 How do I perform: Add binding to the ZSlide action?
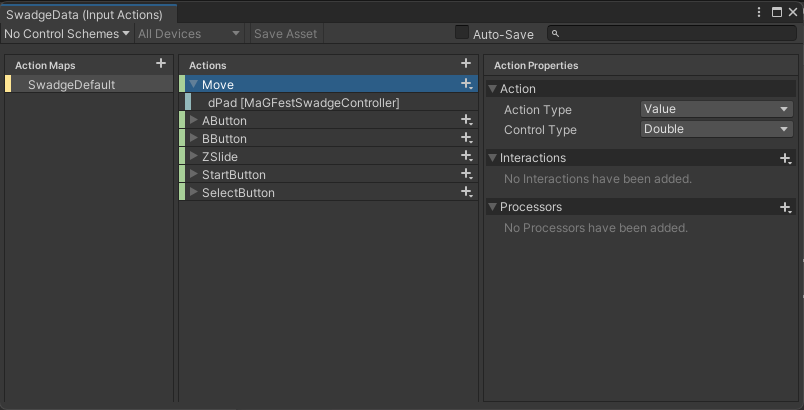466,157
